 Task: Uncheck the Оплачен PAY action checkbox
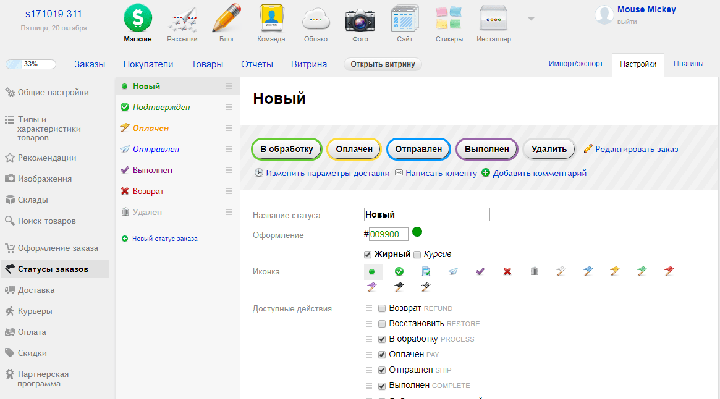click(x=382, y=355)
